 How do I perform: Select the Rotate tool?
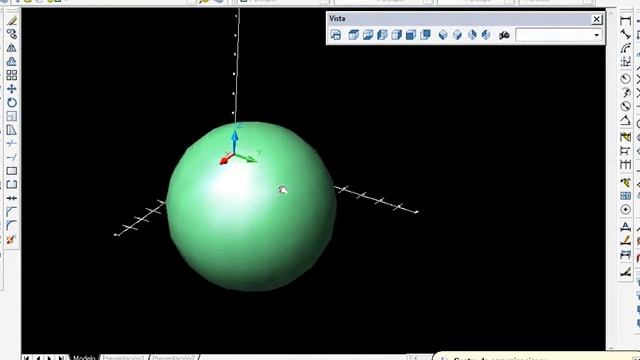(11, 102)
